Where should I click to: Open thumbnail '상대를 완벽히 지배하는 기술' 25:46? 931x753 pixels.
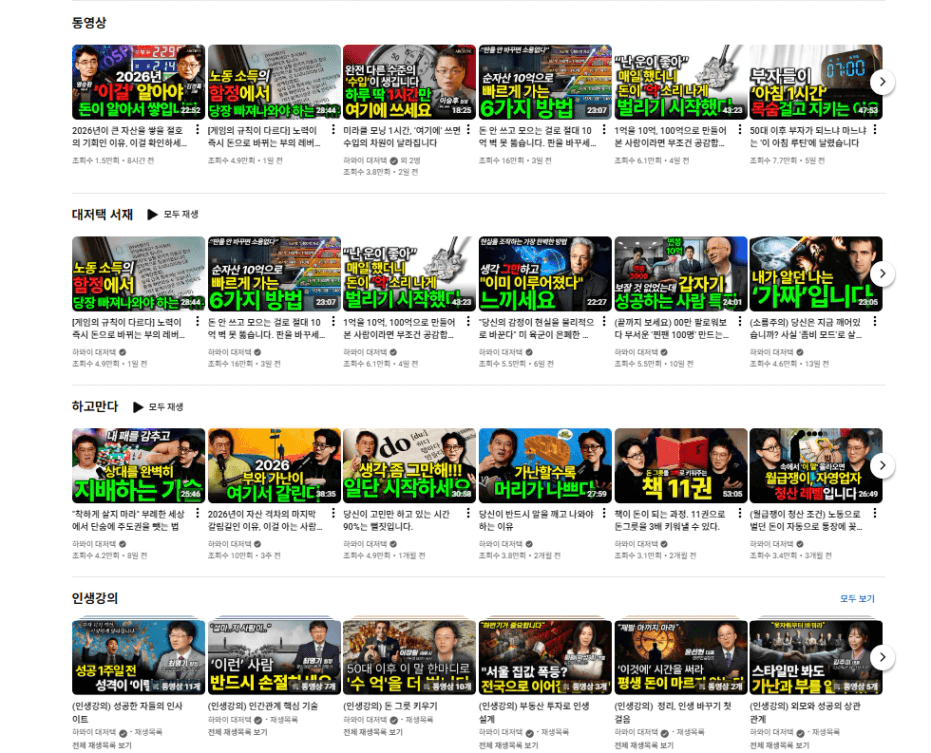pyautogui.click(x=138, y=466)
